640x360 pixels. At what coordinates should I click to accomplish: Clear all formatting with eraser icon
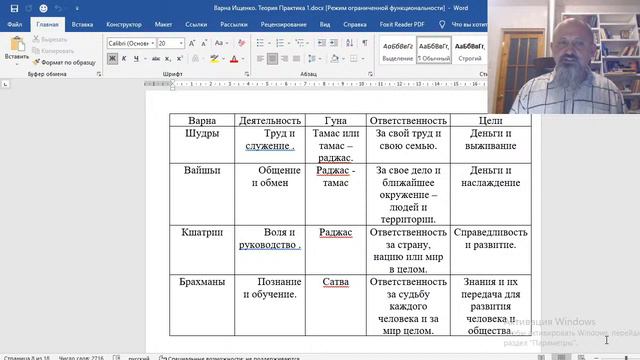(x=241, y=43)
